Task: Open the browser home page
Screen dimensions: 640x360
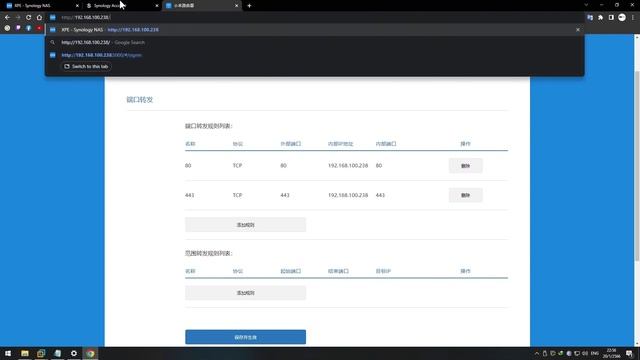Action: point(39,17)
